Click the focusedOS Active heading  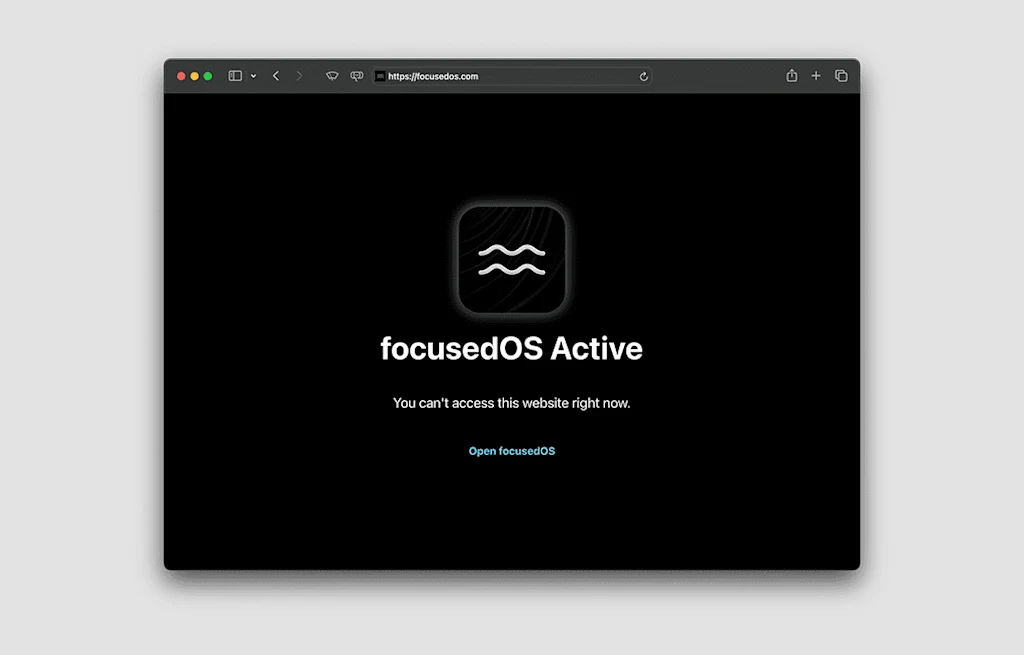(x=512, y=348)
